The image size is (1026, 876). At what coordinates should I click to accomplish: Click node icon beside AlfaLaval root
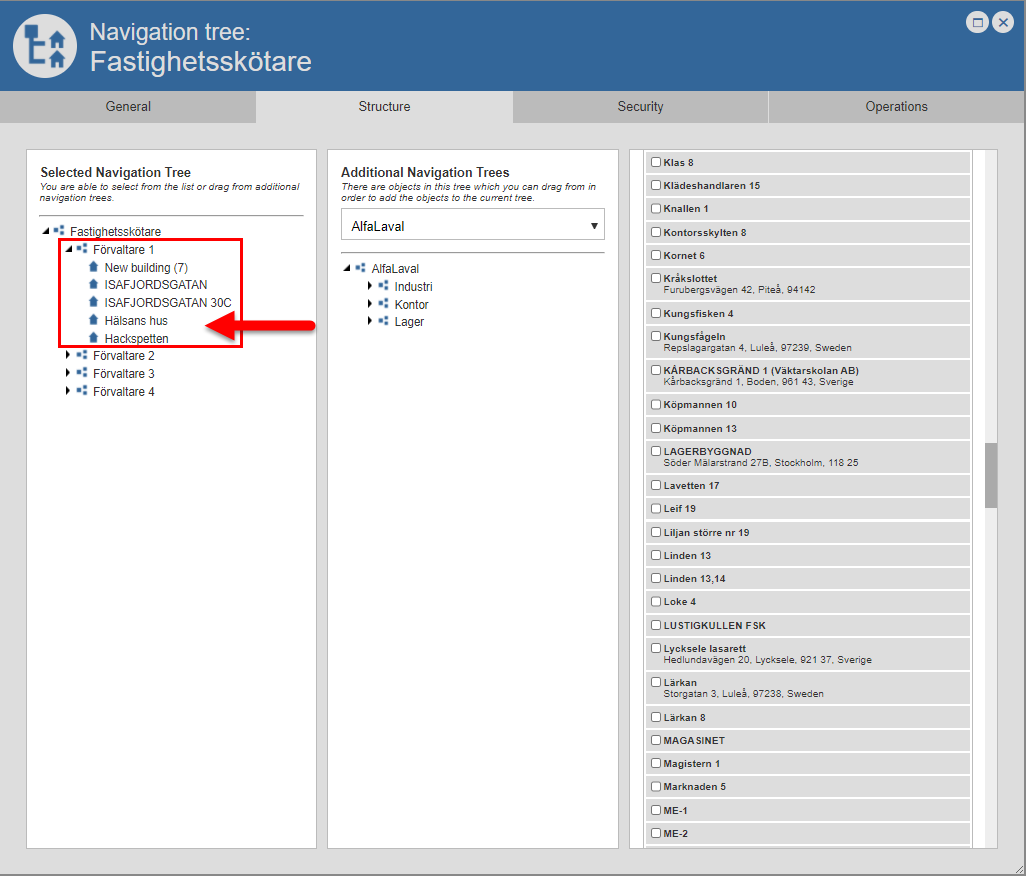[361, 268]
